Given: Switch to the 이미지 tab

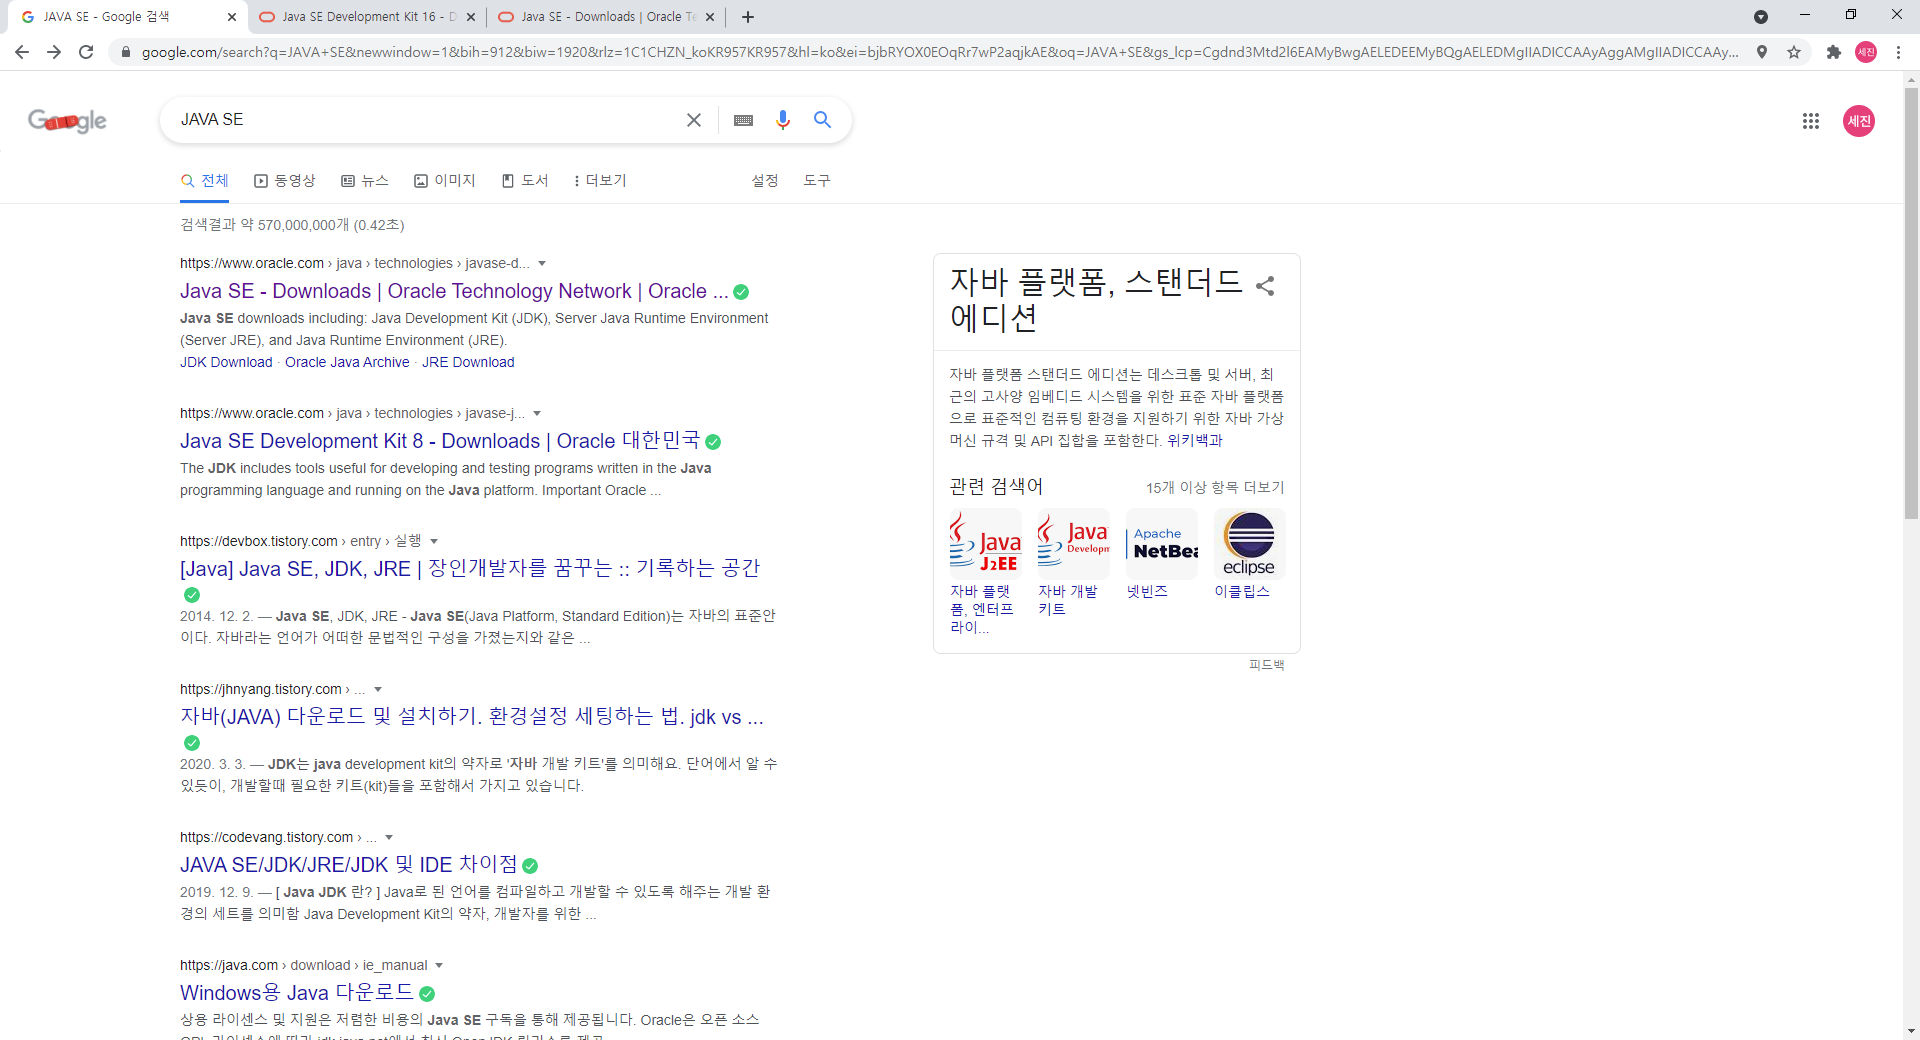Looking at the screenshot, I should pos(445,181).
